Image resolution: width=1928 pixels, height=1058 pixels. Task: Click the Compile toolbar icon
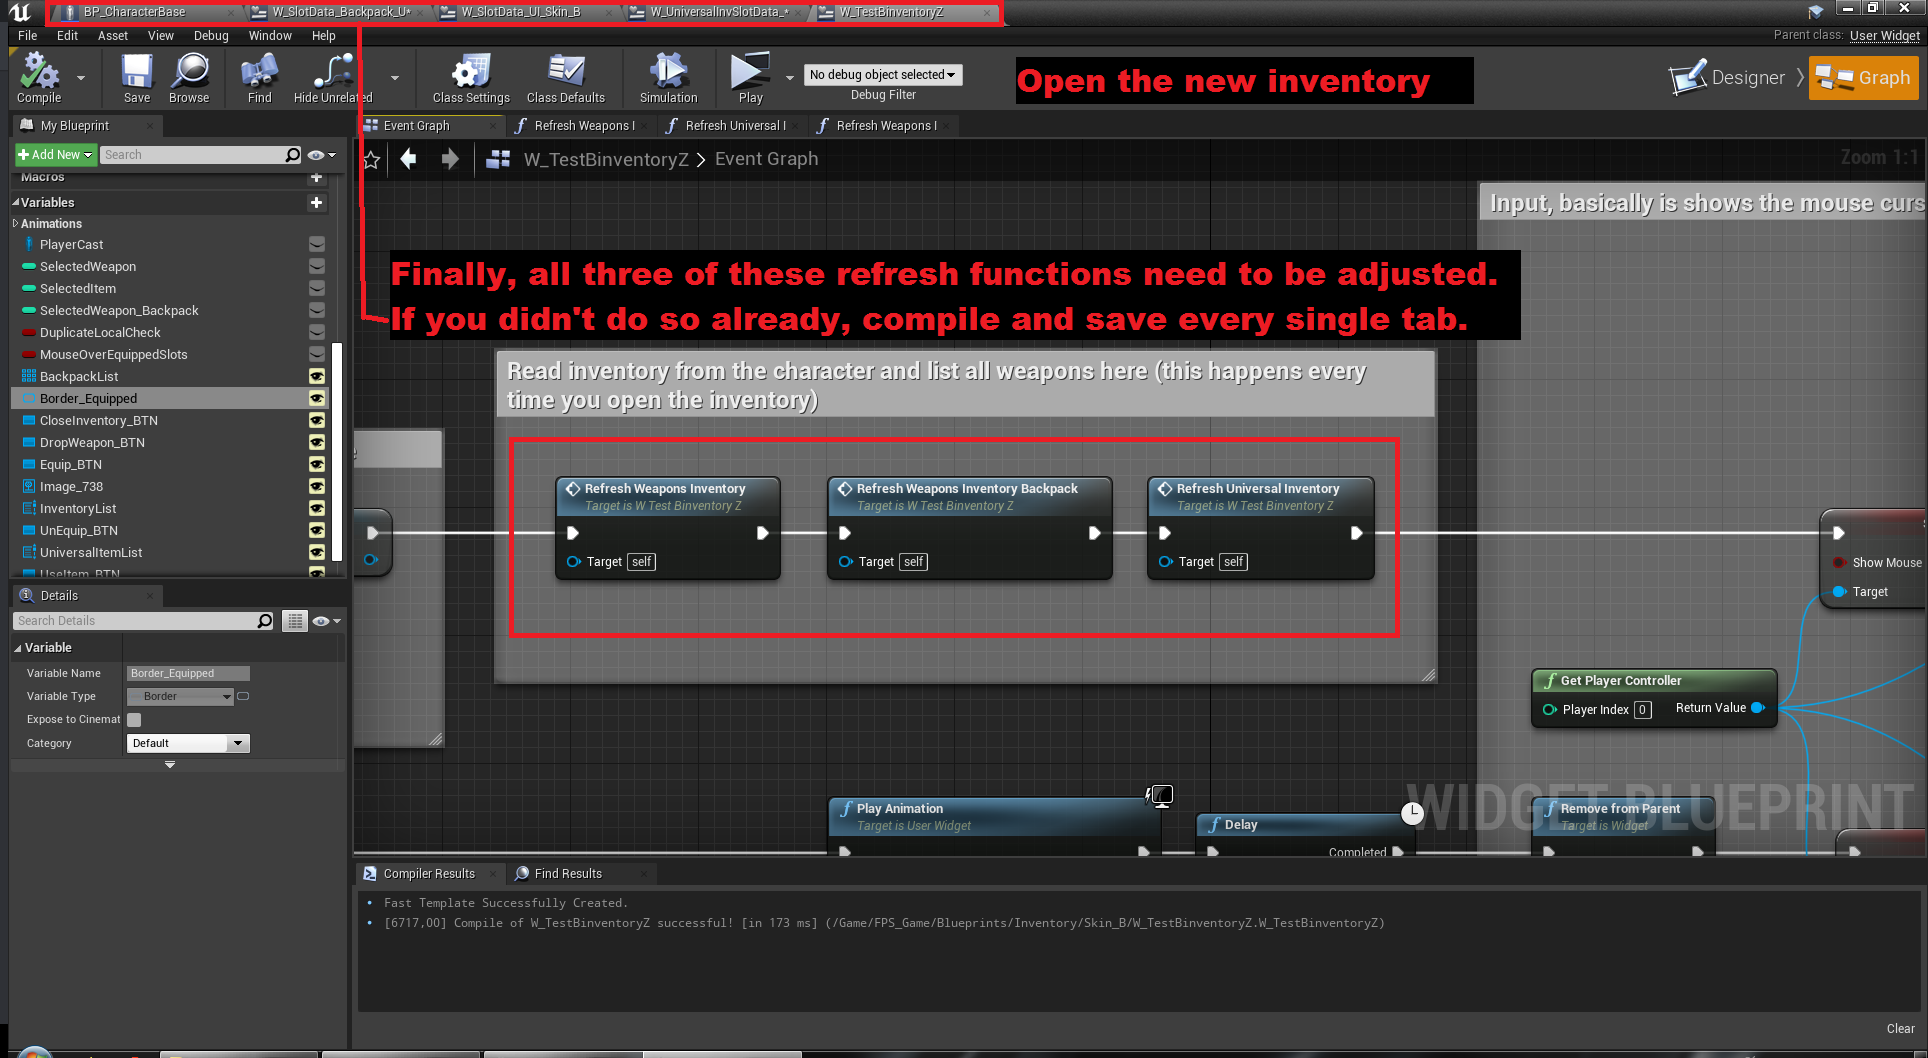[x=39, y=78]
